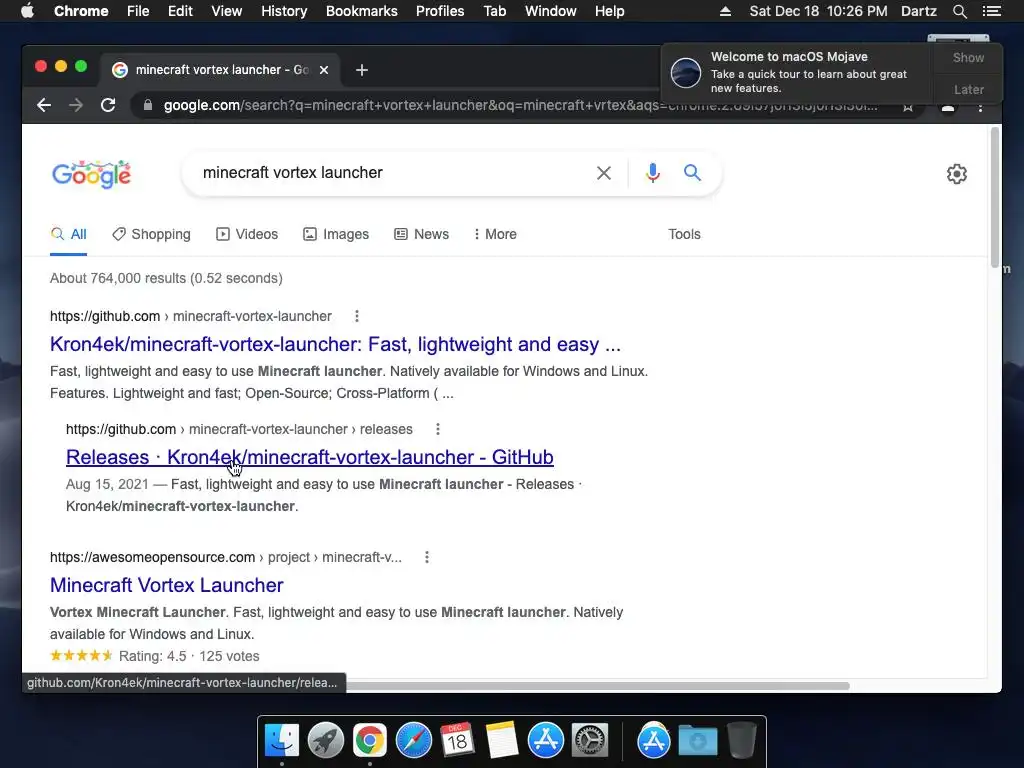
Task: Open Safari from the dock
Action: (413, 741)
